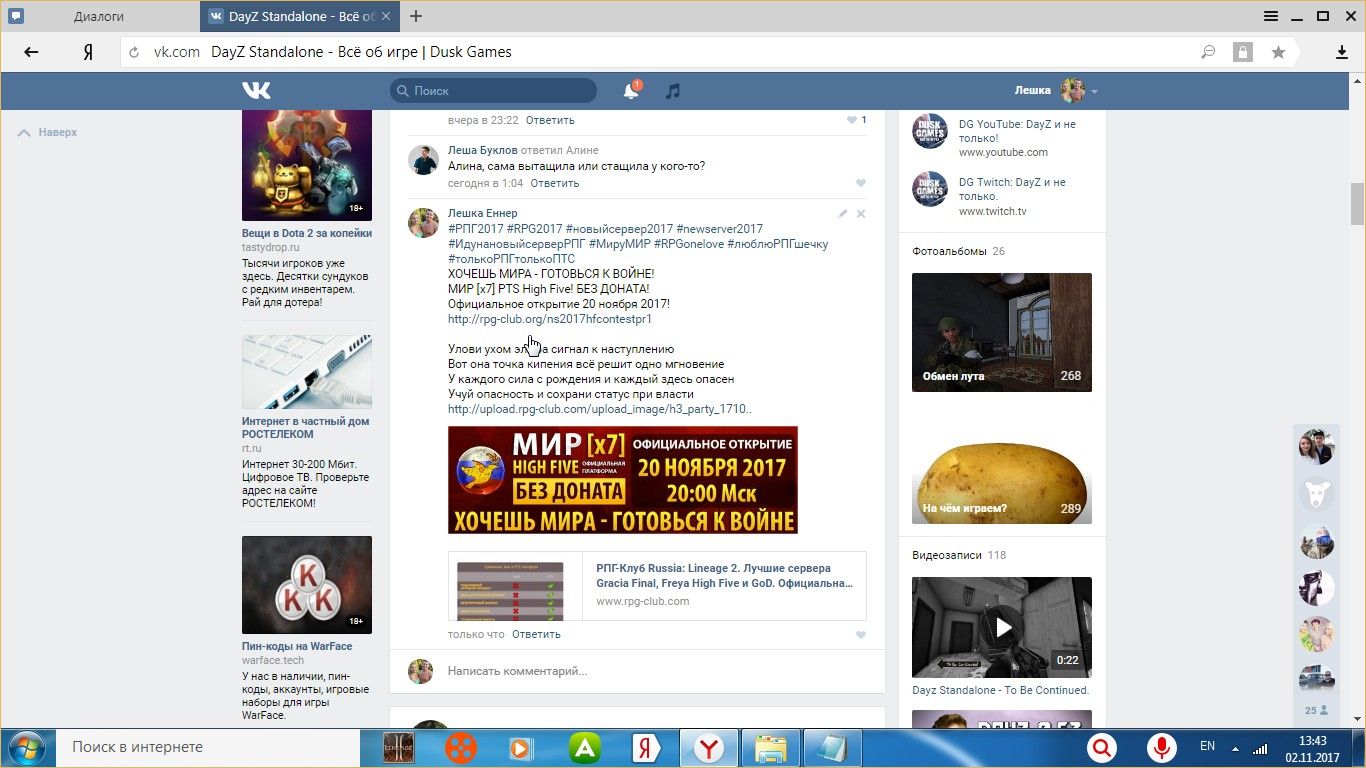
Task: Open the site lock security icon
Action: click(1243, 52)
